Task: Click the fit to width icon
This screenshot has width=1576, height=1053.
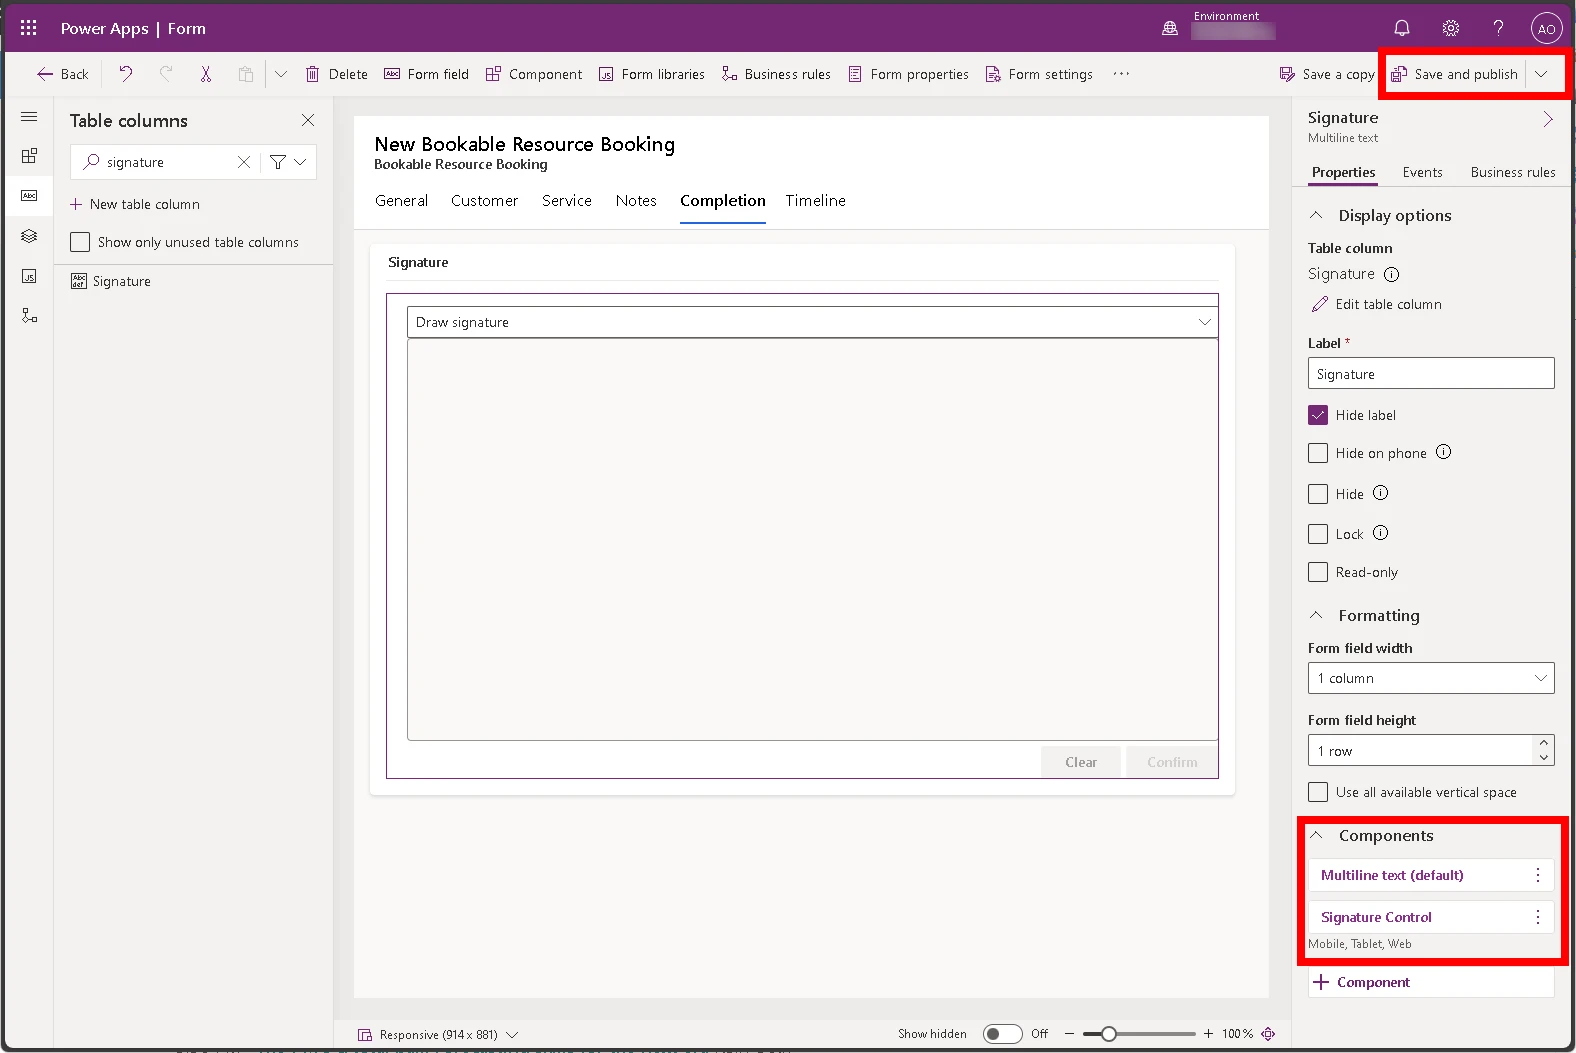Action: pyautogui.click(x=1268, y=1034)
